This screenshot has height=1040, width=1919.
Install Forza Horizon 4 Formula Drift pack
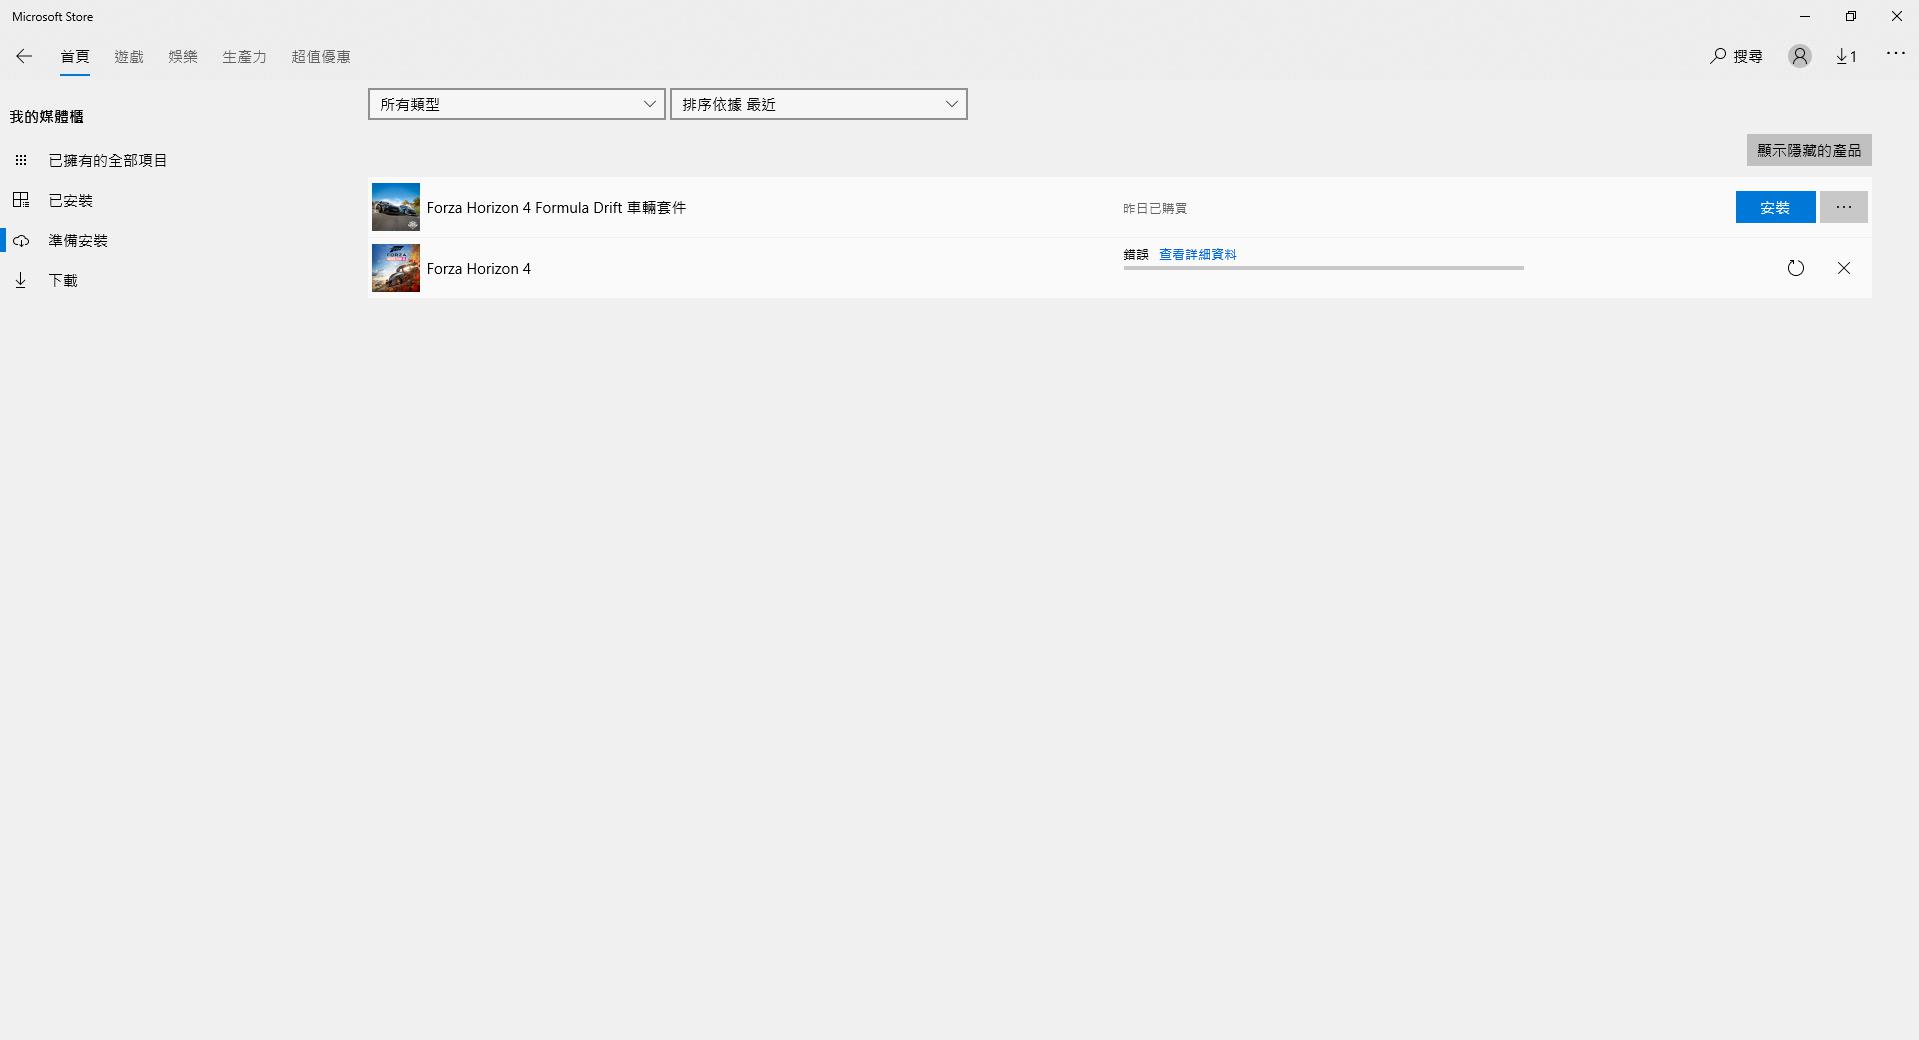[x=1775, y=207]
